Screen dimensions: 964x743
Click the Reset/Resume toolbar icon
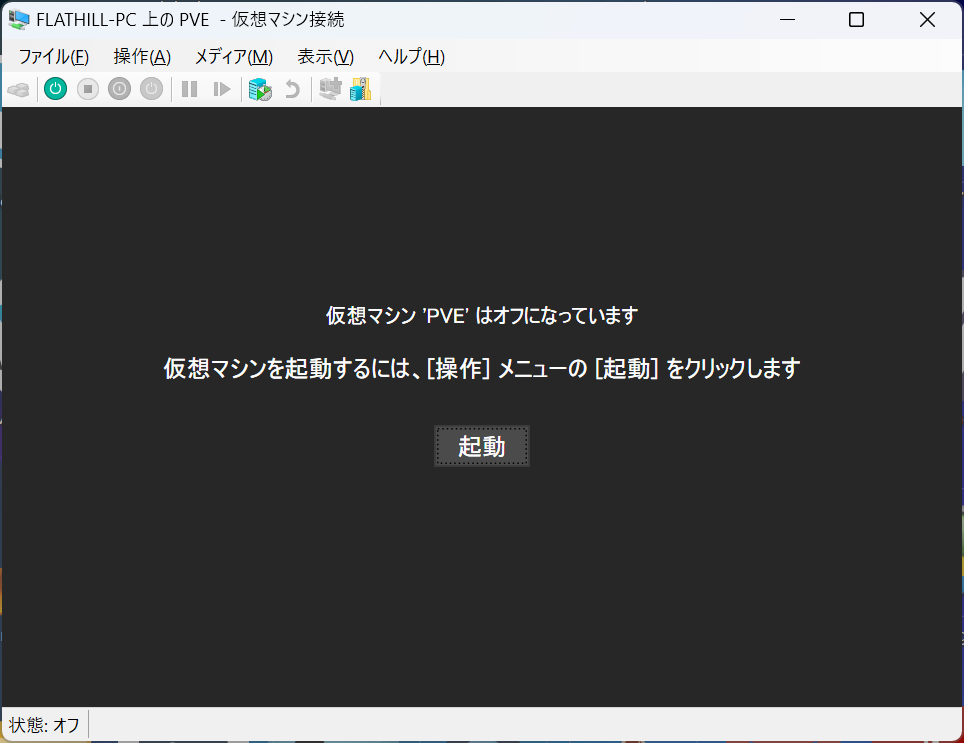point(221,90)
